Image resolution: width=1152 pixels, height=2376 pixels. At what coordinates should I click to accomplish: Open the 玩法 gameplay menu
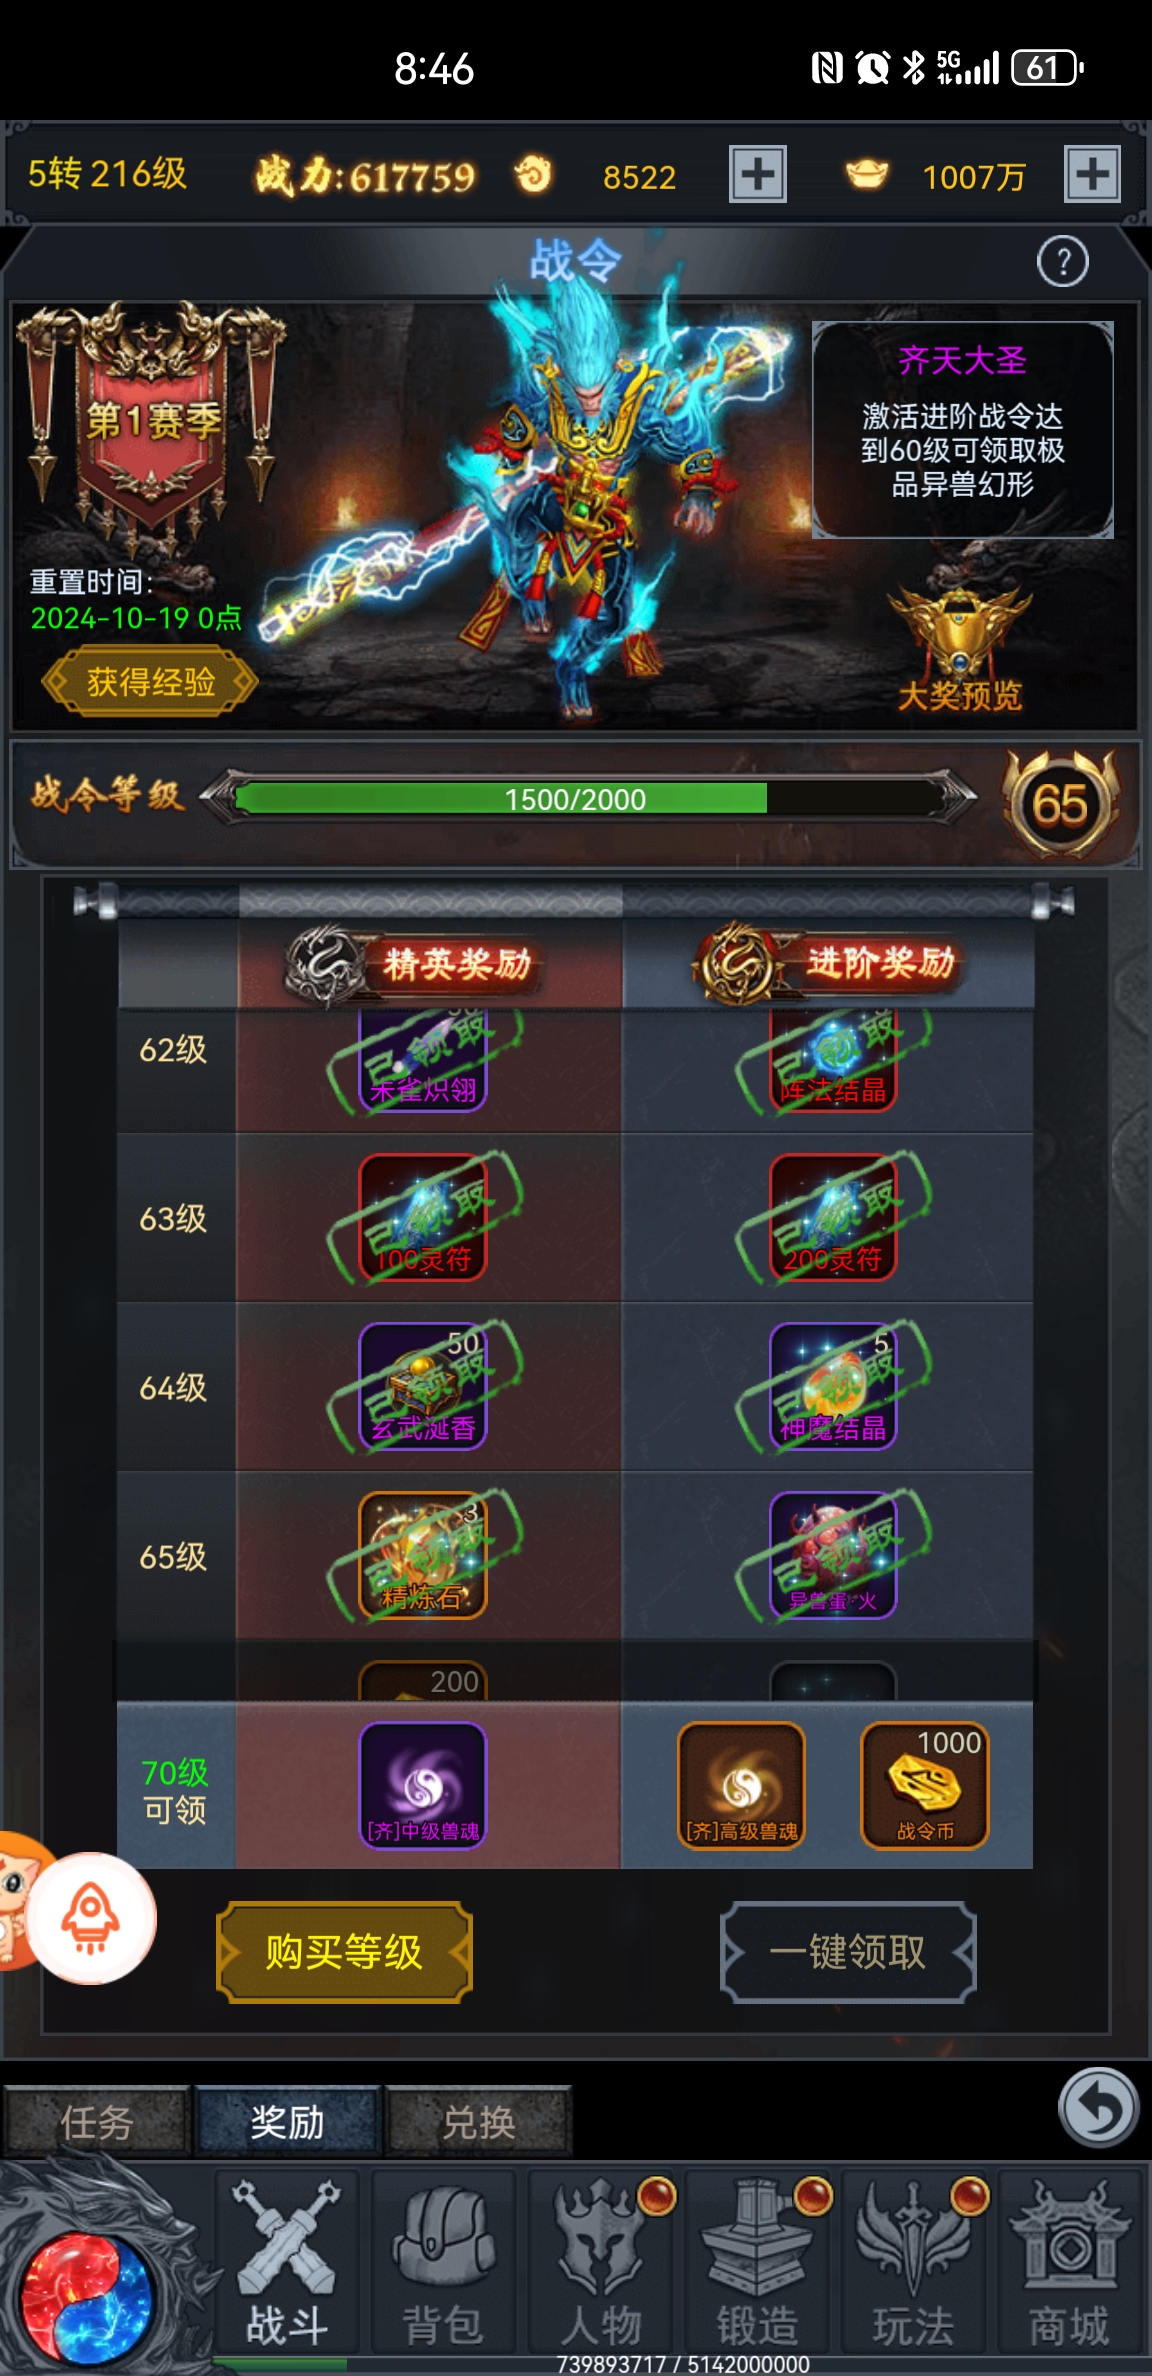[913, 2264]
